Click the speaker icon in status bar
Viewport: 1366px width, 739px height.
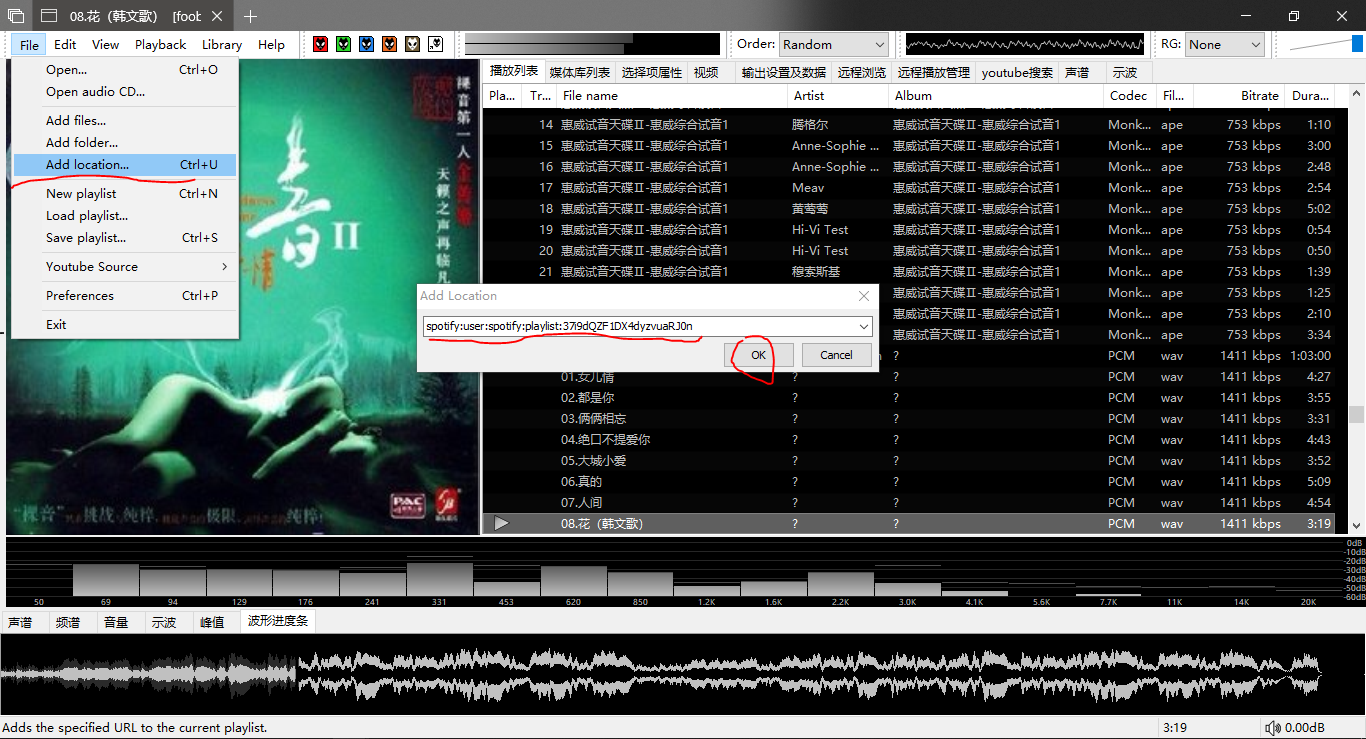pyautogui.click(x=1272, y=728)
